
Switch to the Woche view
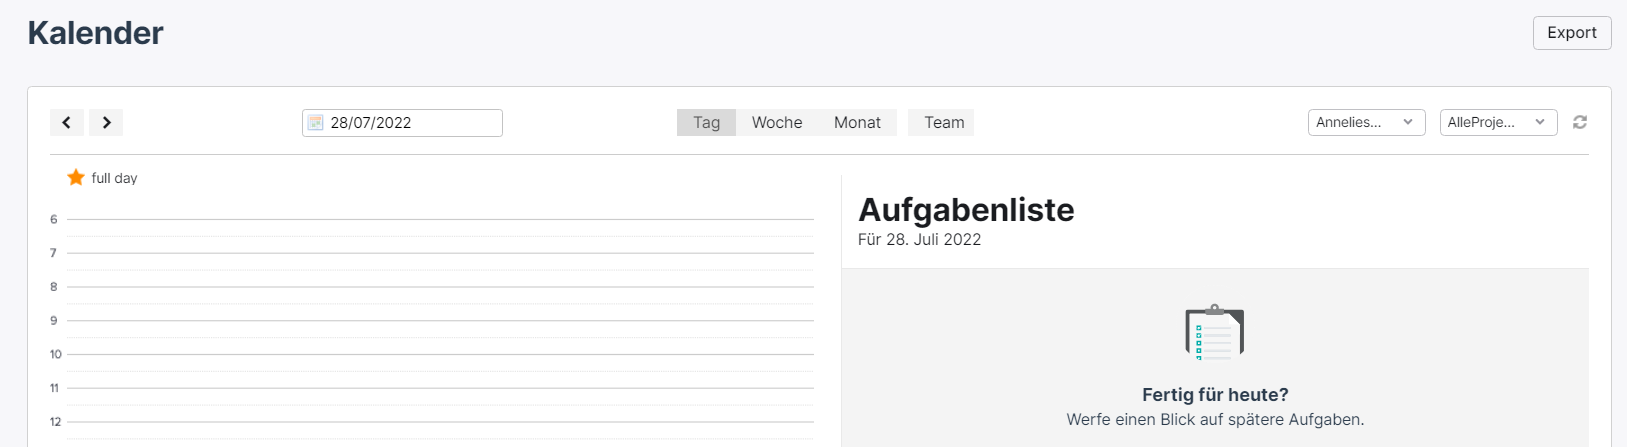coord(777,122)
